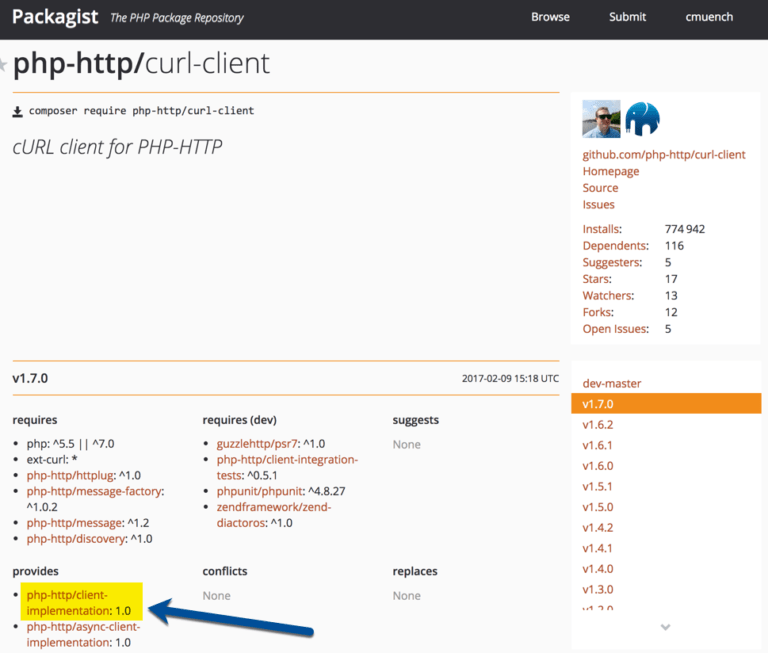
Task: Switch to version v1.5.0
Action: [598, 507]
